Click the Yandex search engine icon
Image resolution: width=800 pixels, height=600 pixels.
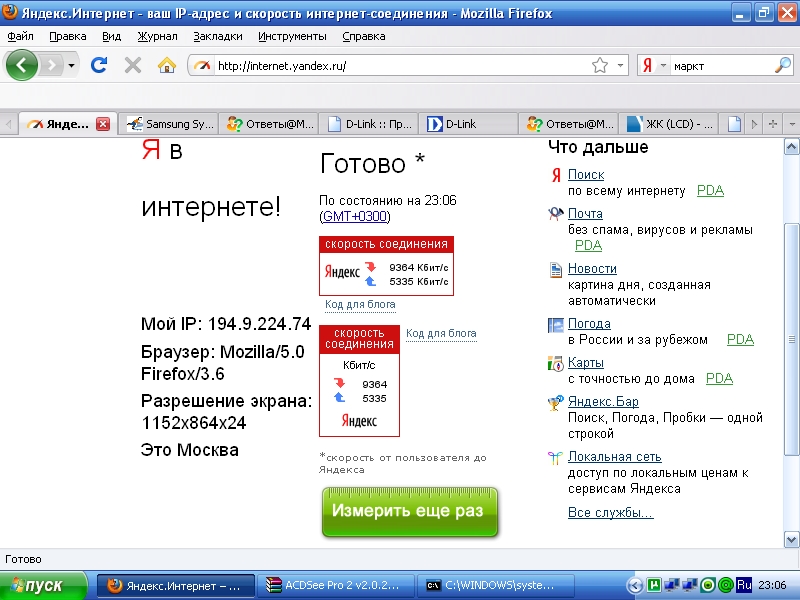(x=647, y=65)
